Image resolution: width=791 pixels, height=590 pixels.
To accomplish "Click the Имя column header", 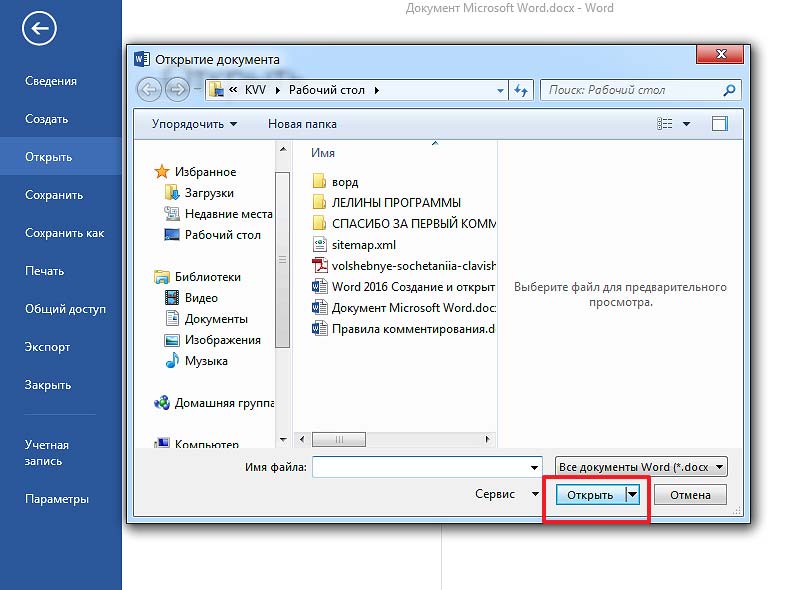I will tap(323, 153).
